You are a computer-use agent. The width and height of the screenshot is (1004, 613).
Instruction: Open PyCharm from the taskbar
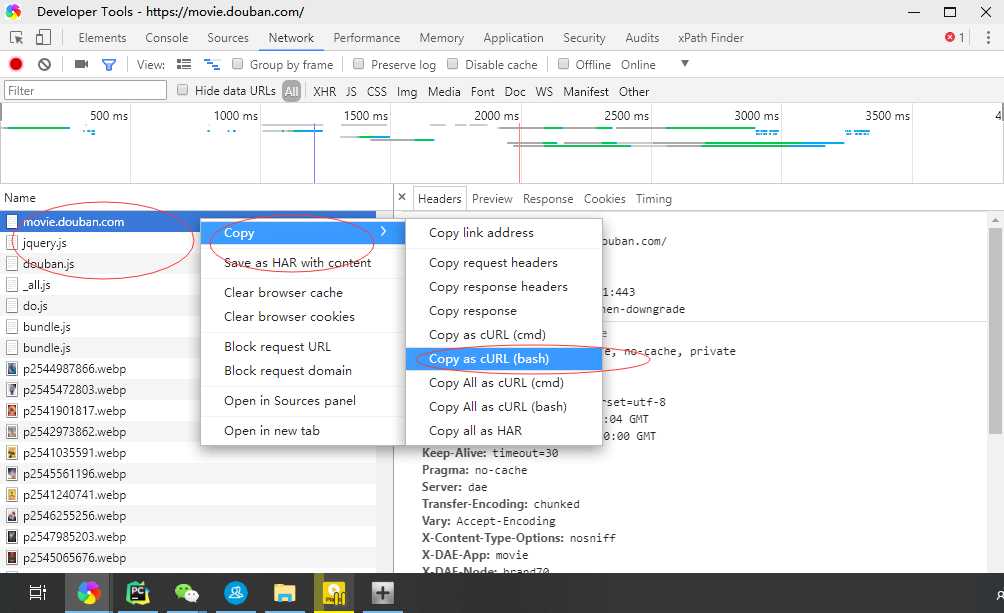click(138, 593)
